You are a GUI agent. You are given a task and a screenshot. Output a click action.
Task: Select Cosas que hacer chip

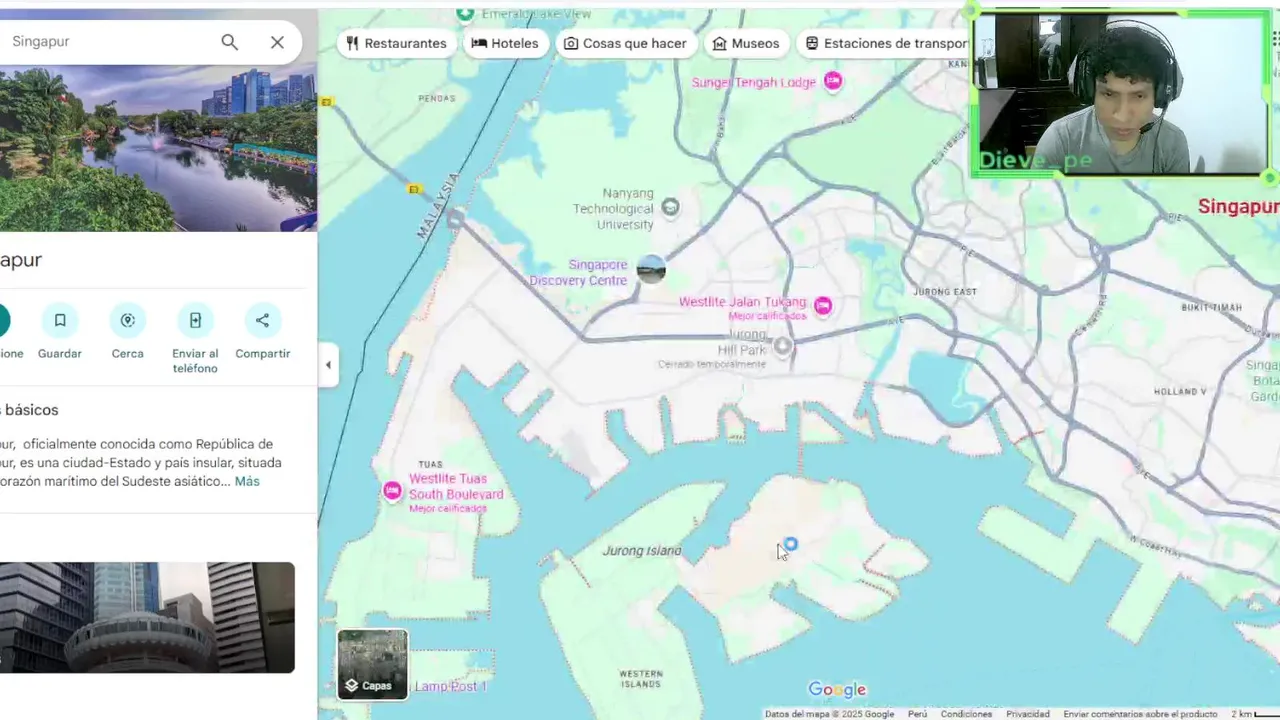[x=625, y=43]
